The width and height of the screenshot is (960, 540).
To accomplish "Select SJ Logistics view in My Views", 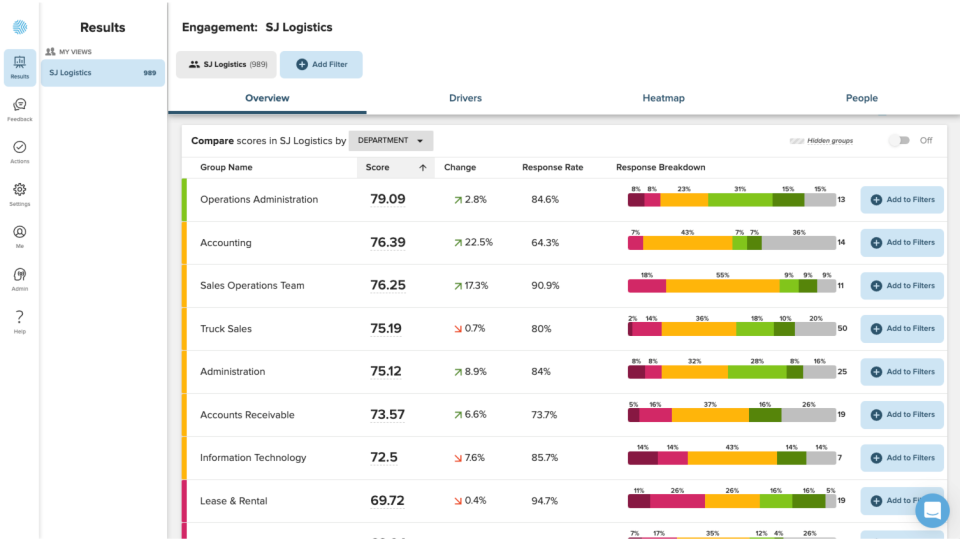I will [x=103, y=73].
